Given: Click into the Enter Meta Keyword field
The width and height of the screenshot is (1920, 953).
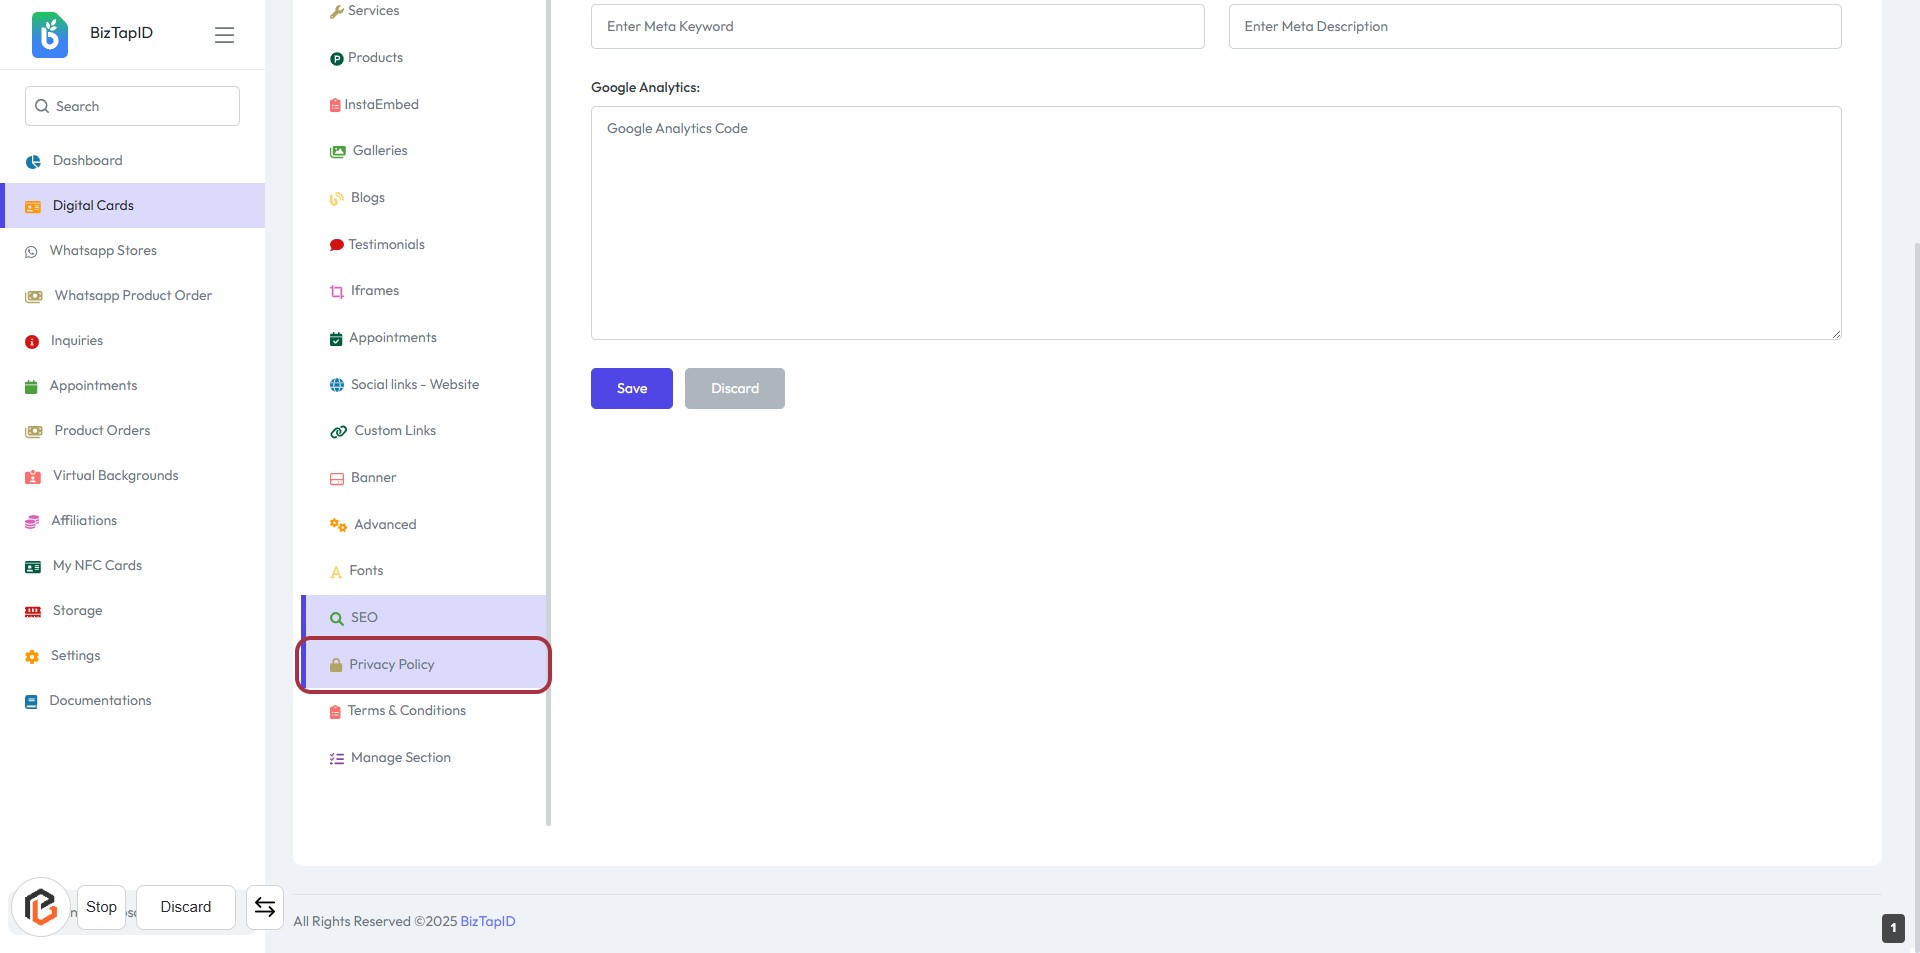Looking at the screenshot, I should 897,27.
